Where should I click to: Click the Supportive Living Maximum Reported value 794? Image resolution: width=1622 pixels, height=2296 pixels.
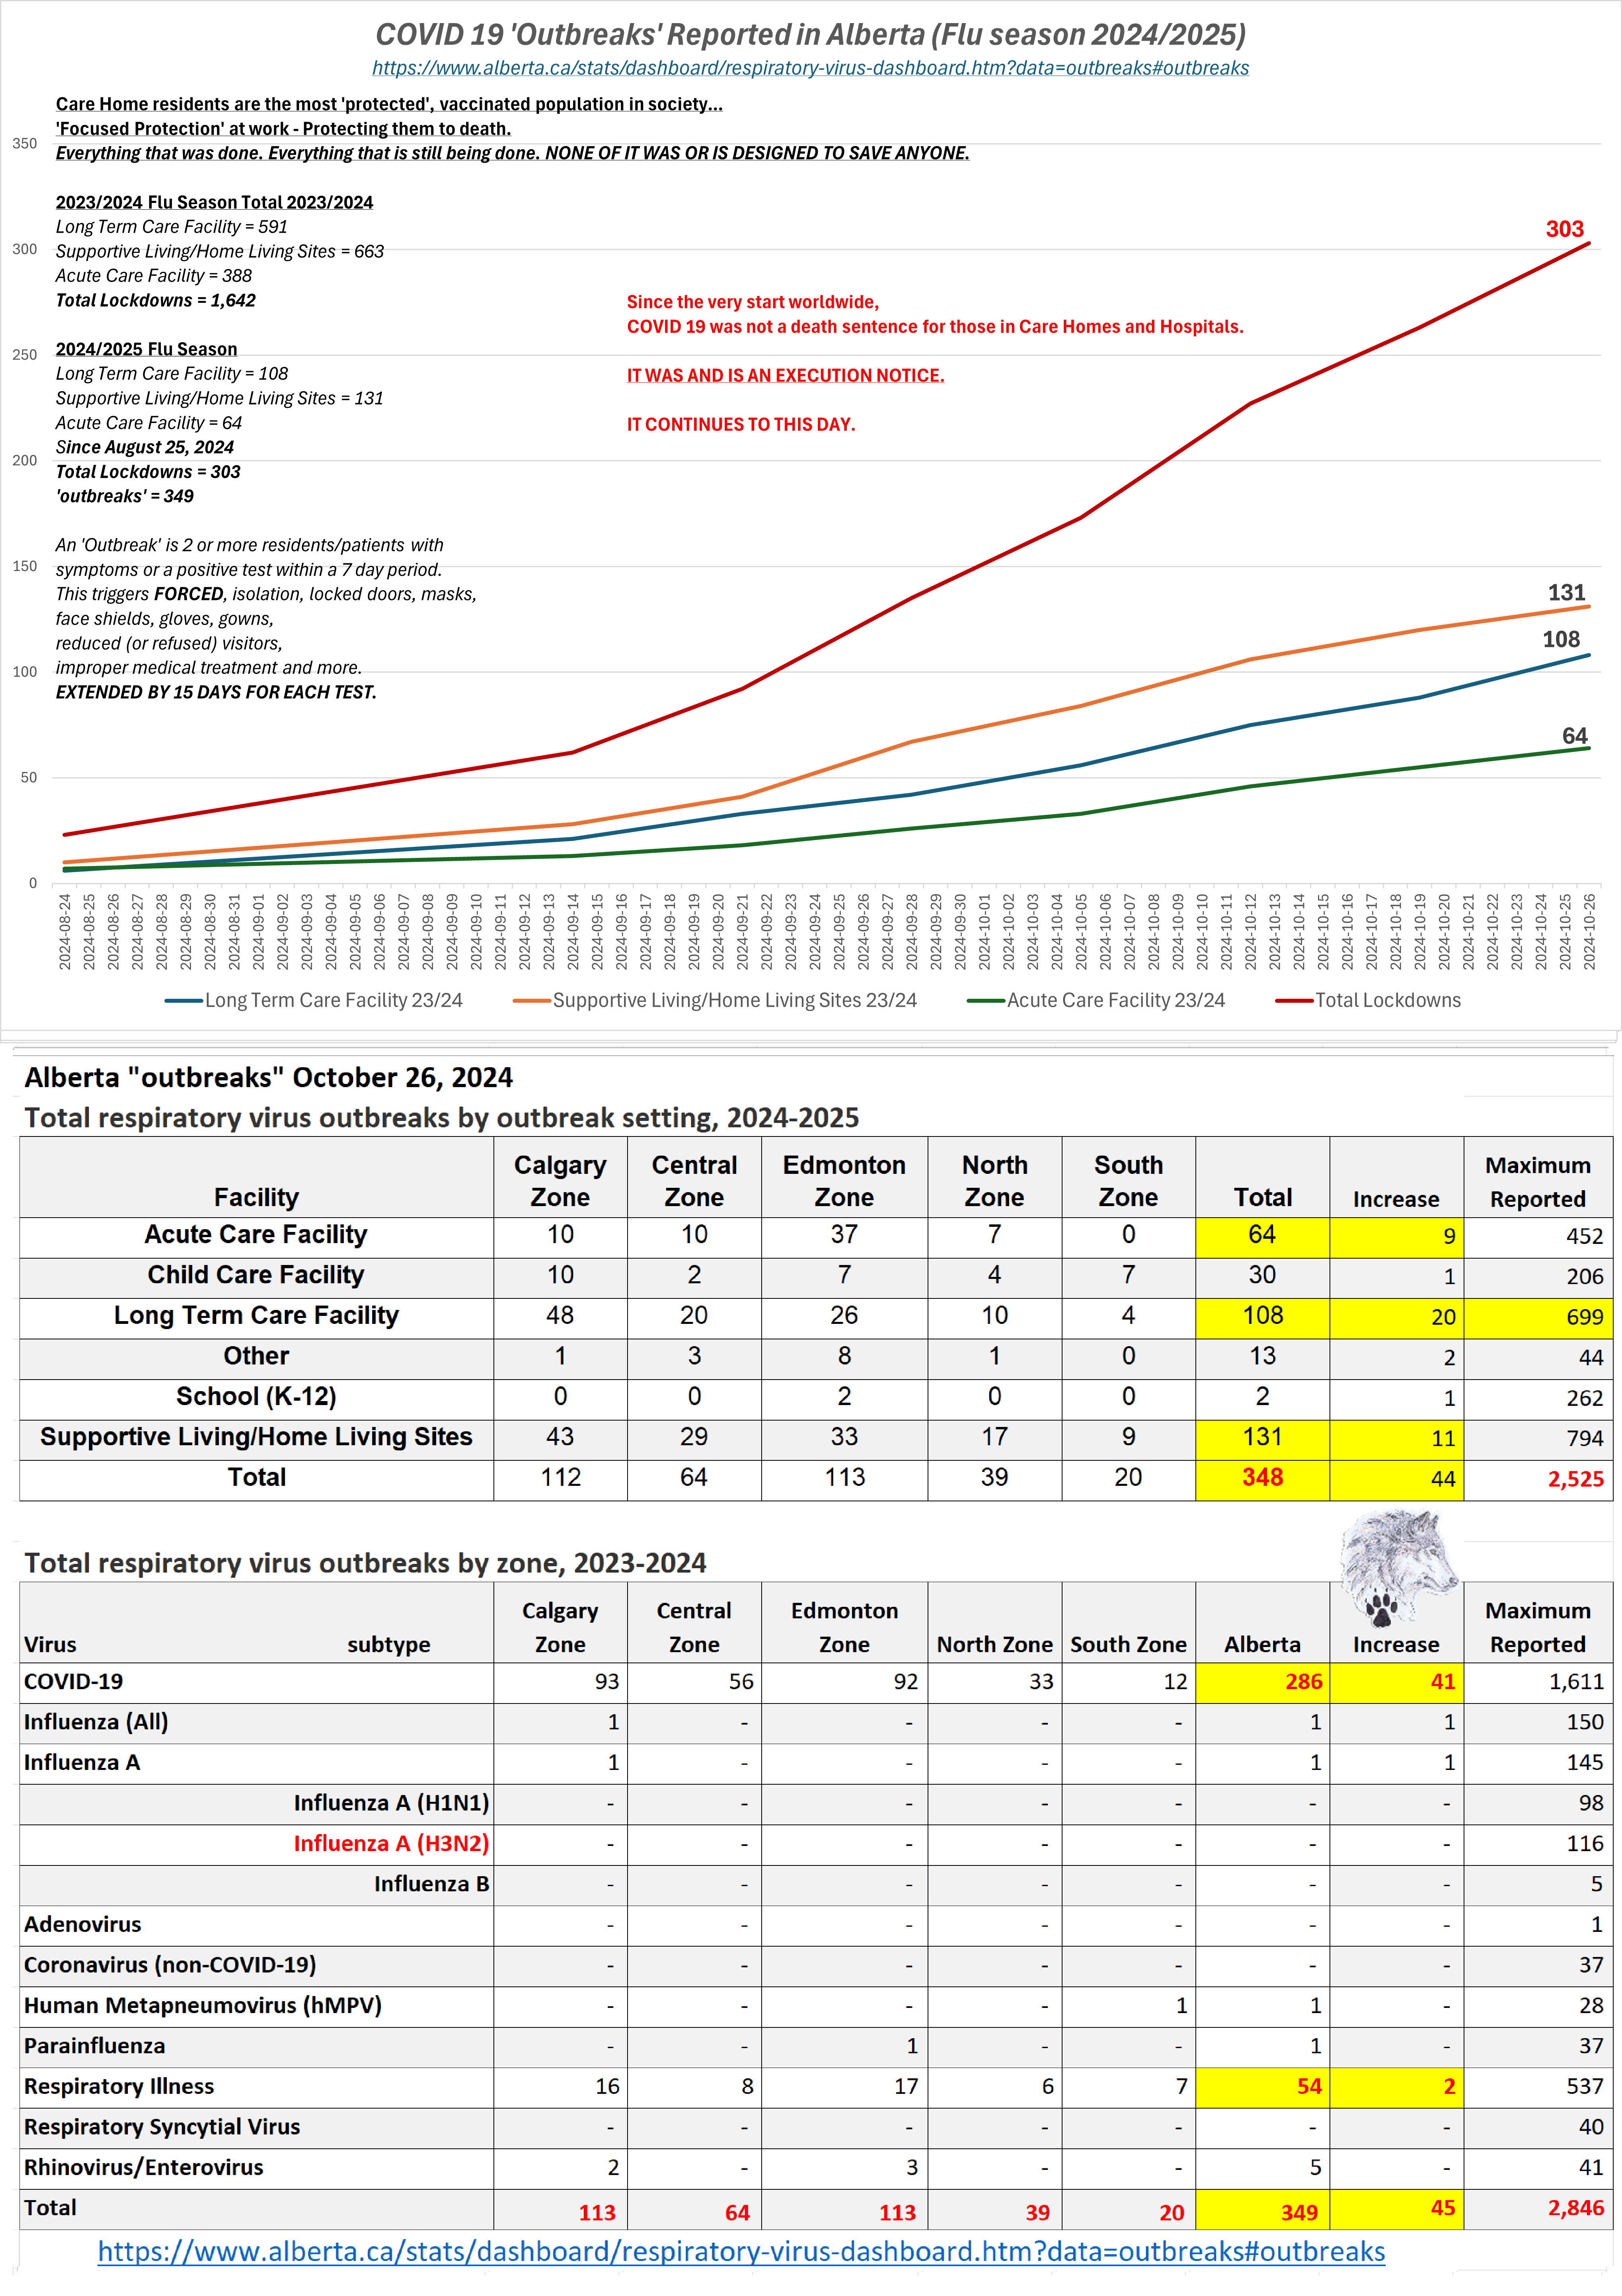(1584, 1439)
